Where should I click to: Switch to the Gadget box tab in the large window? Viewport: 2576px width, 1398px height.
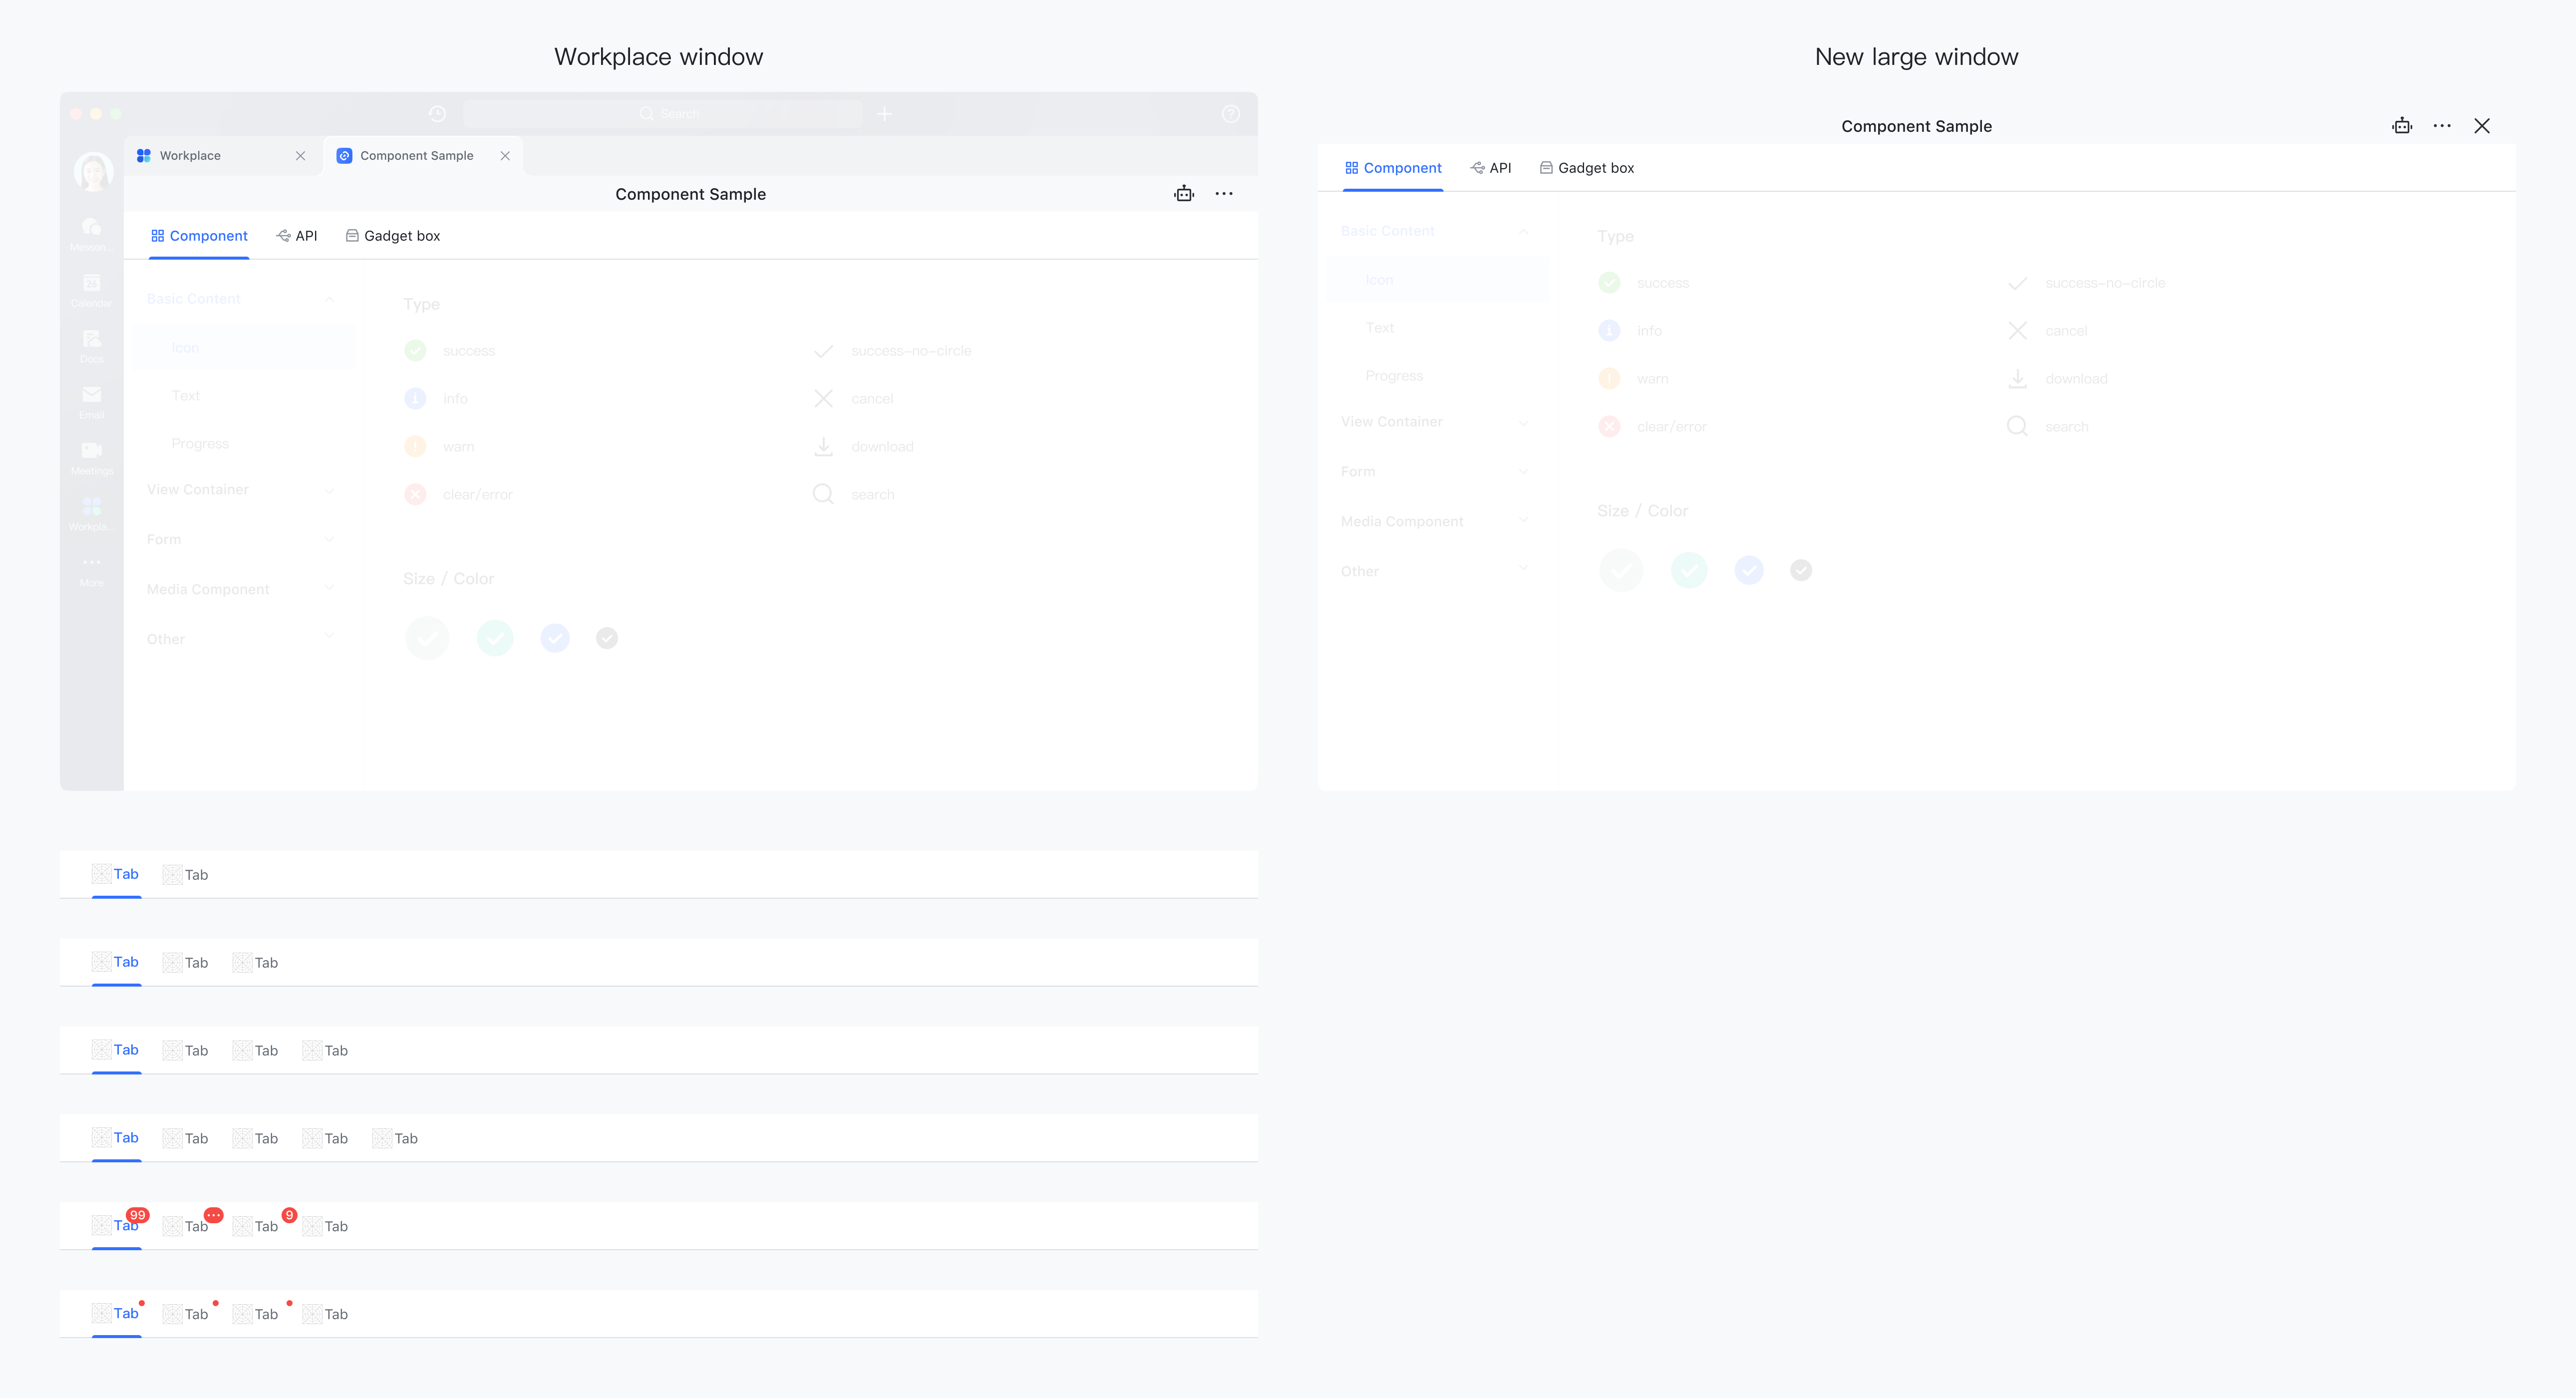point(1587,167)
